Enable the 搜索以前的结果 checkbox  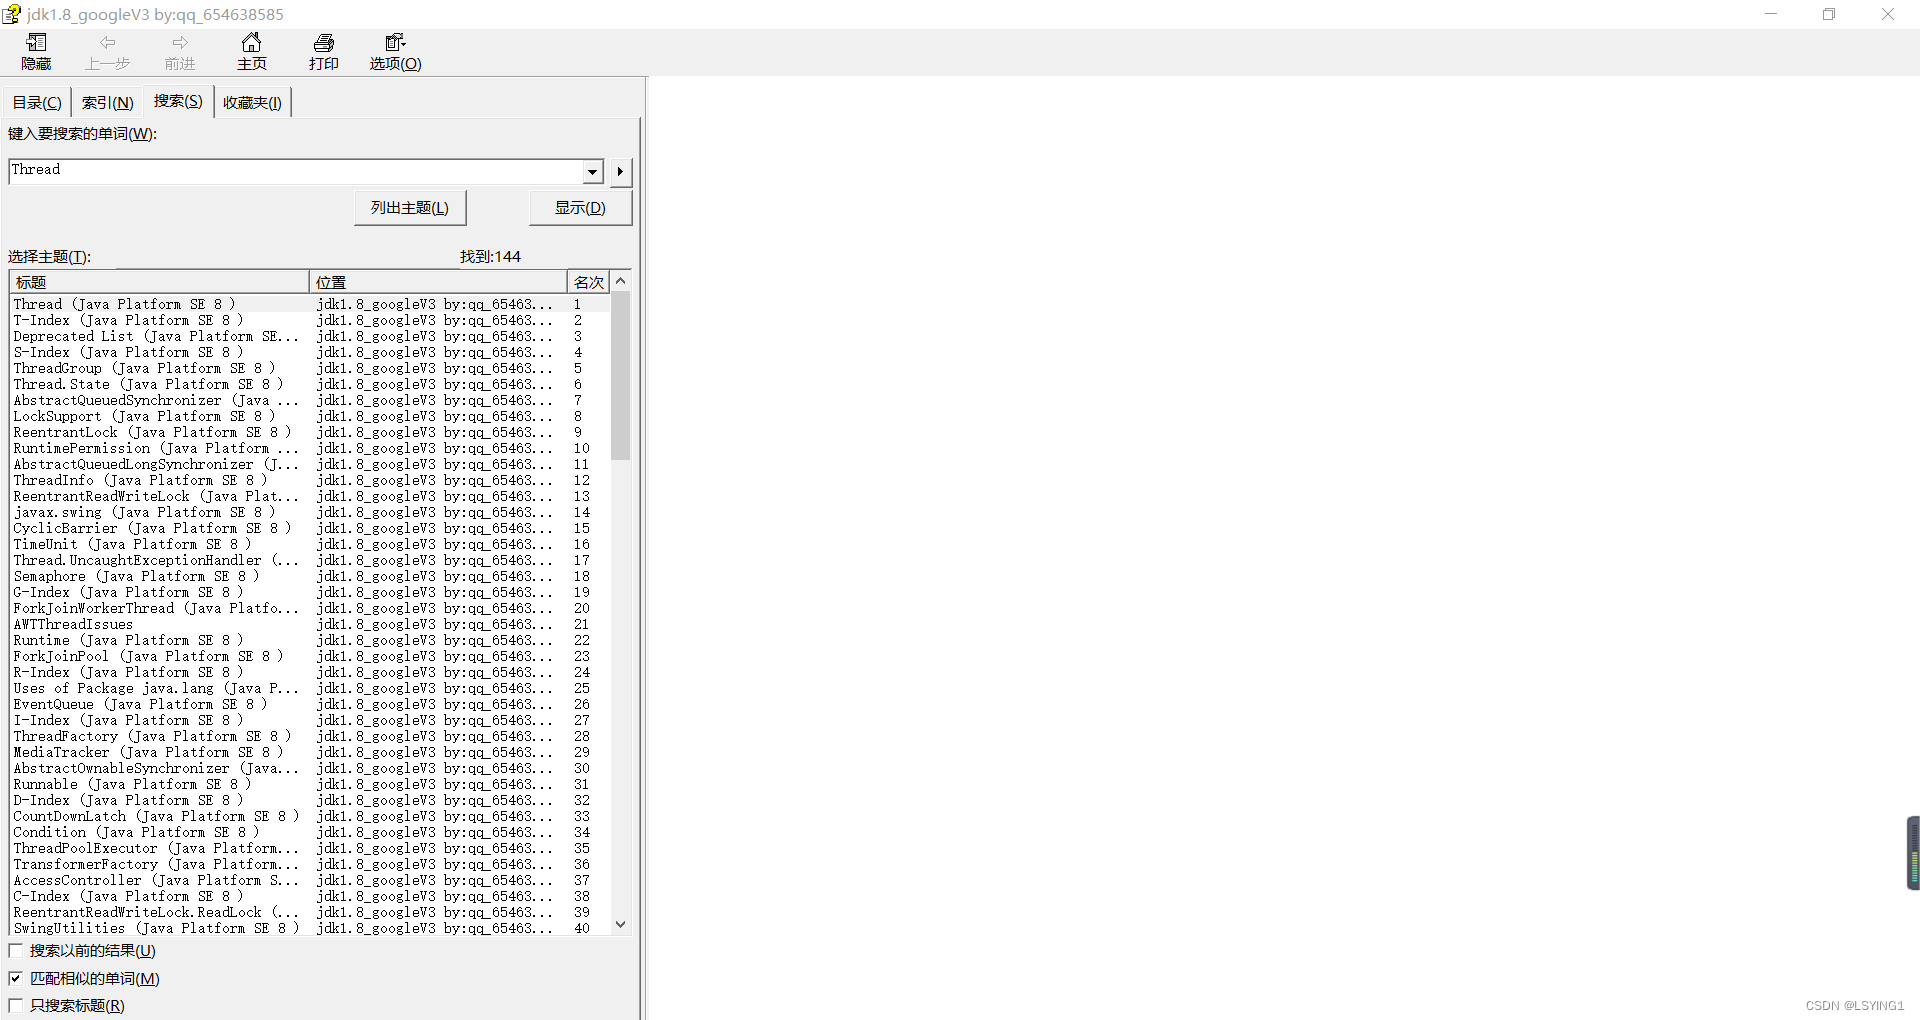point(15,951)
